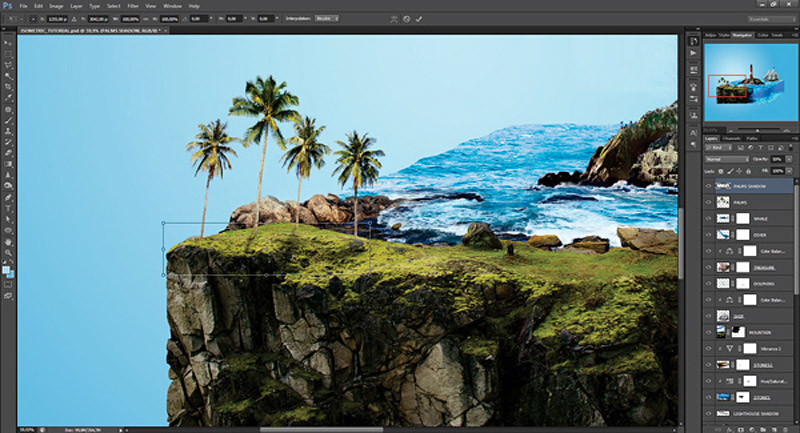800x433 pixels.
Task: Open the Normal blend mode dropdown
Action: [727, 160]
